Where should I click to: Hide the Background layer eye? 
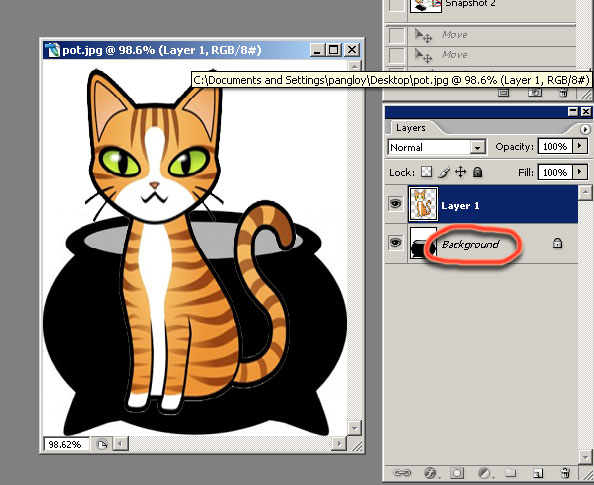(x=395, y=242)
